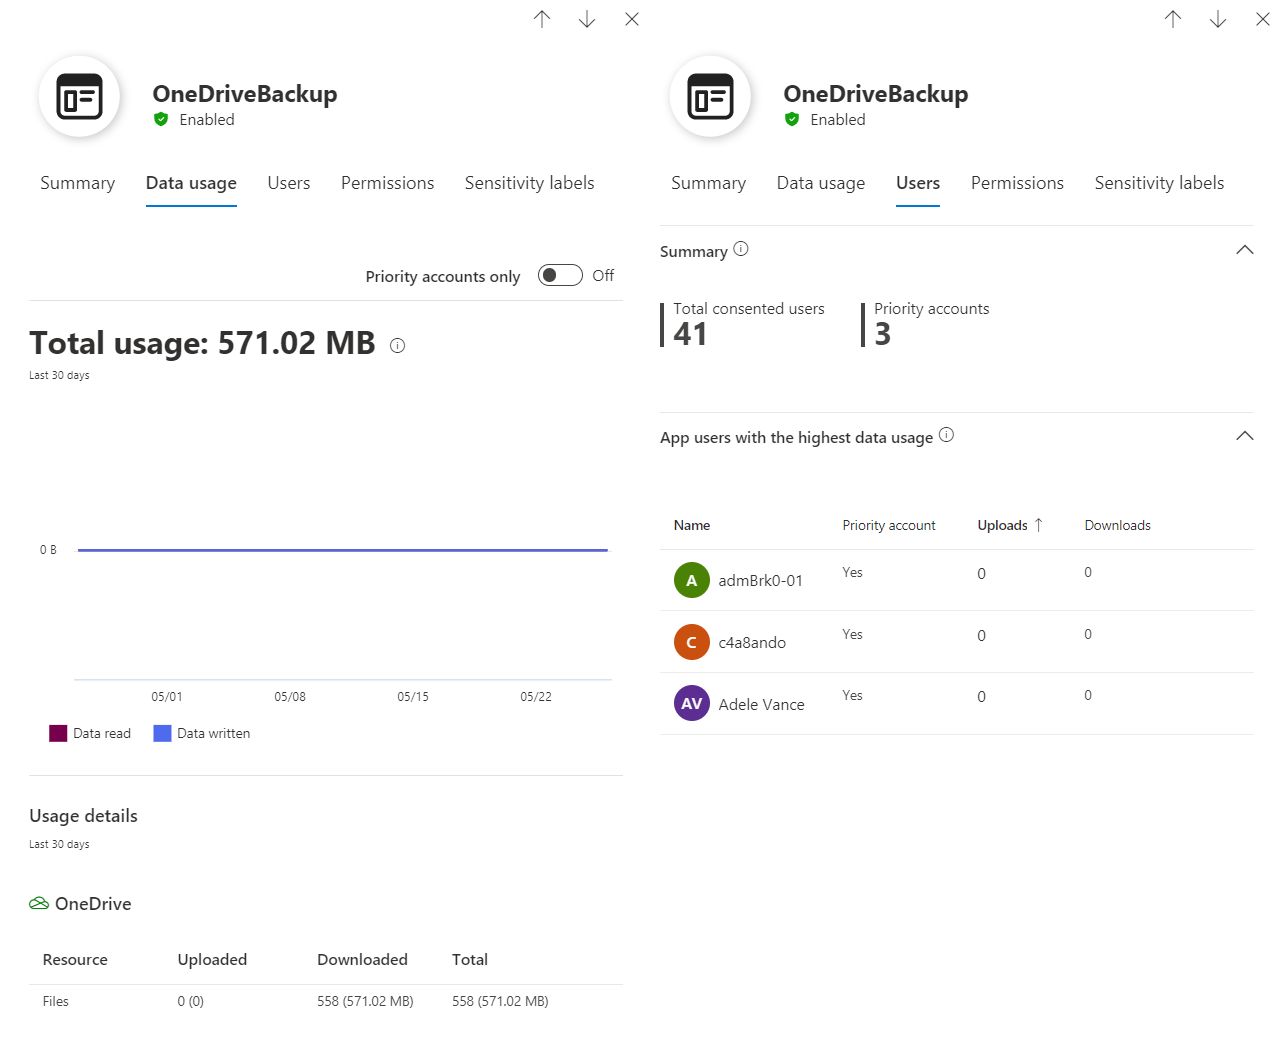Open Permissions tab in left panel
This screenshot has height=1040, width=1281.
(387, 183)
